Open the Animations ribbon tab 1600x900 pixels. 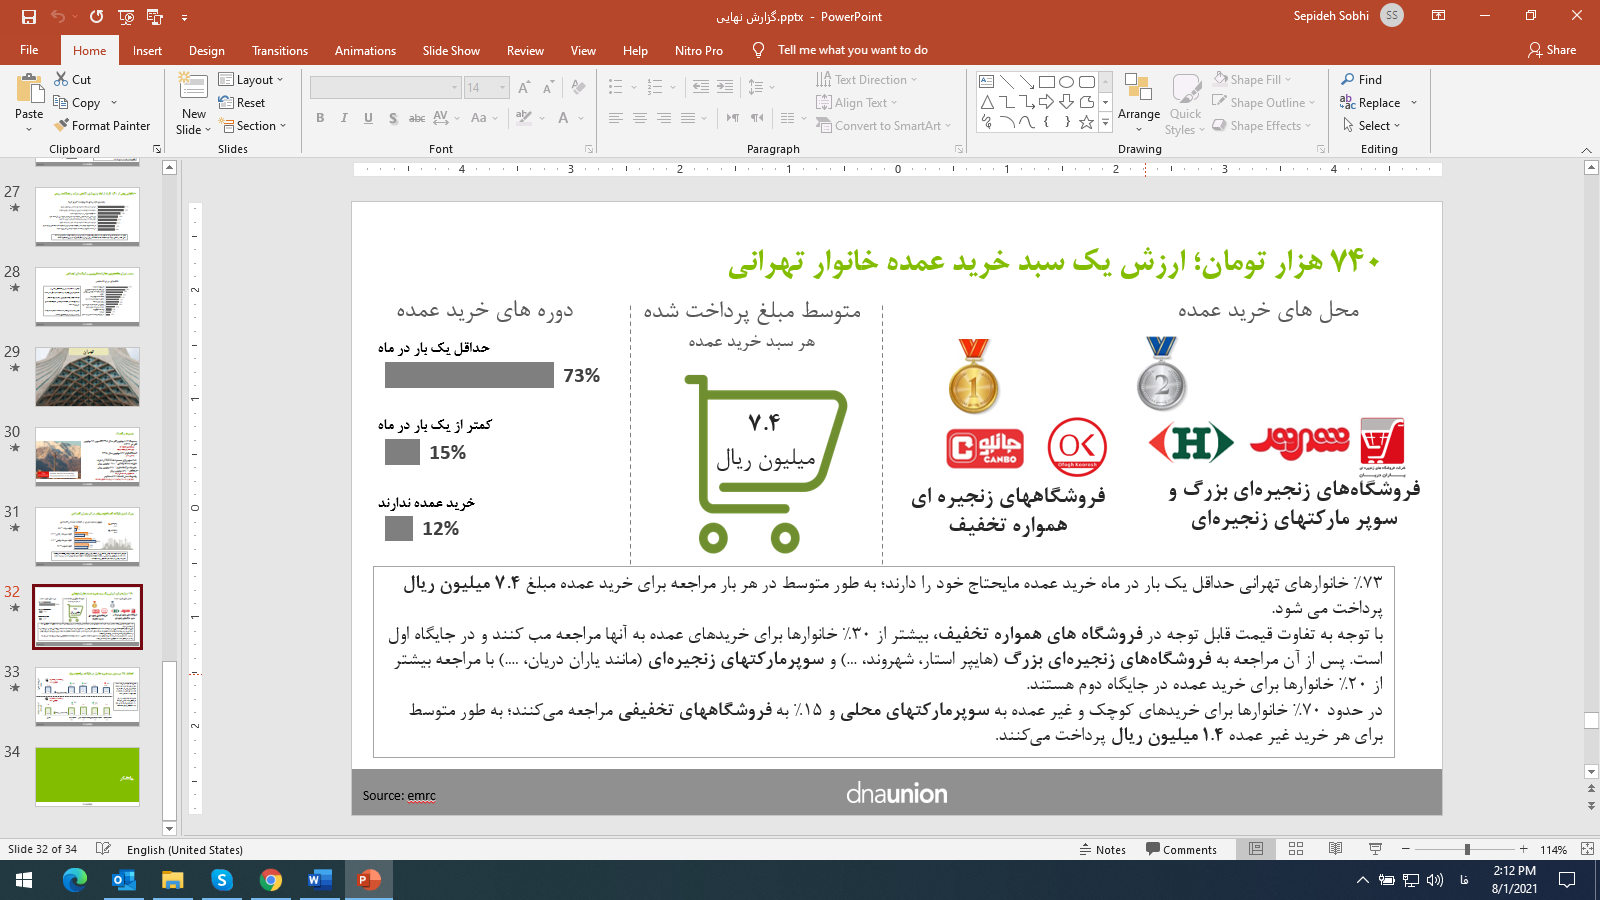[365, 51]
